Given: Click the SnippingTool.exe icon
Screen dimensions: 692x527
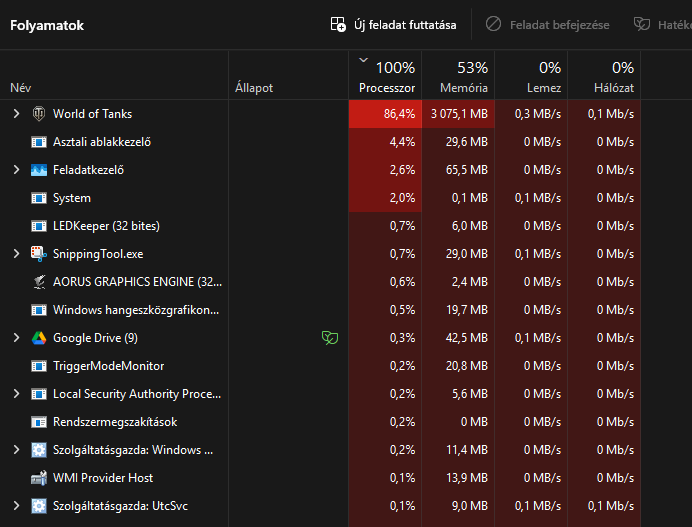Looking at the screenshot, I should pos(39,254).
